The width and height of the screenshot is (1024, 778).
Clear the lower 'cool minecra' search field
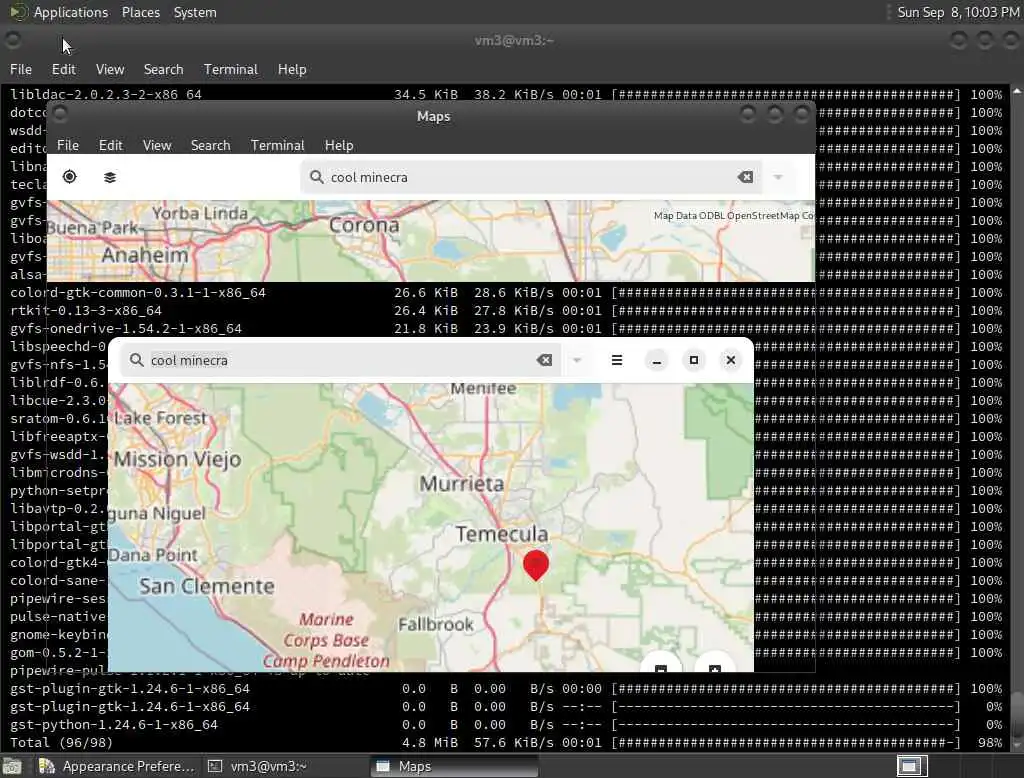[x=544, y=360]
